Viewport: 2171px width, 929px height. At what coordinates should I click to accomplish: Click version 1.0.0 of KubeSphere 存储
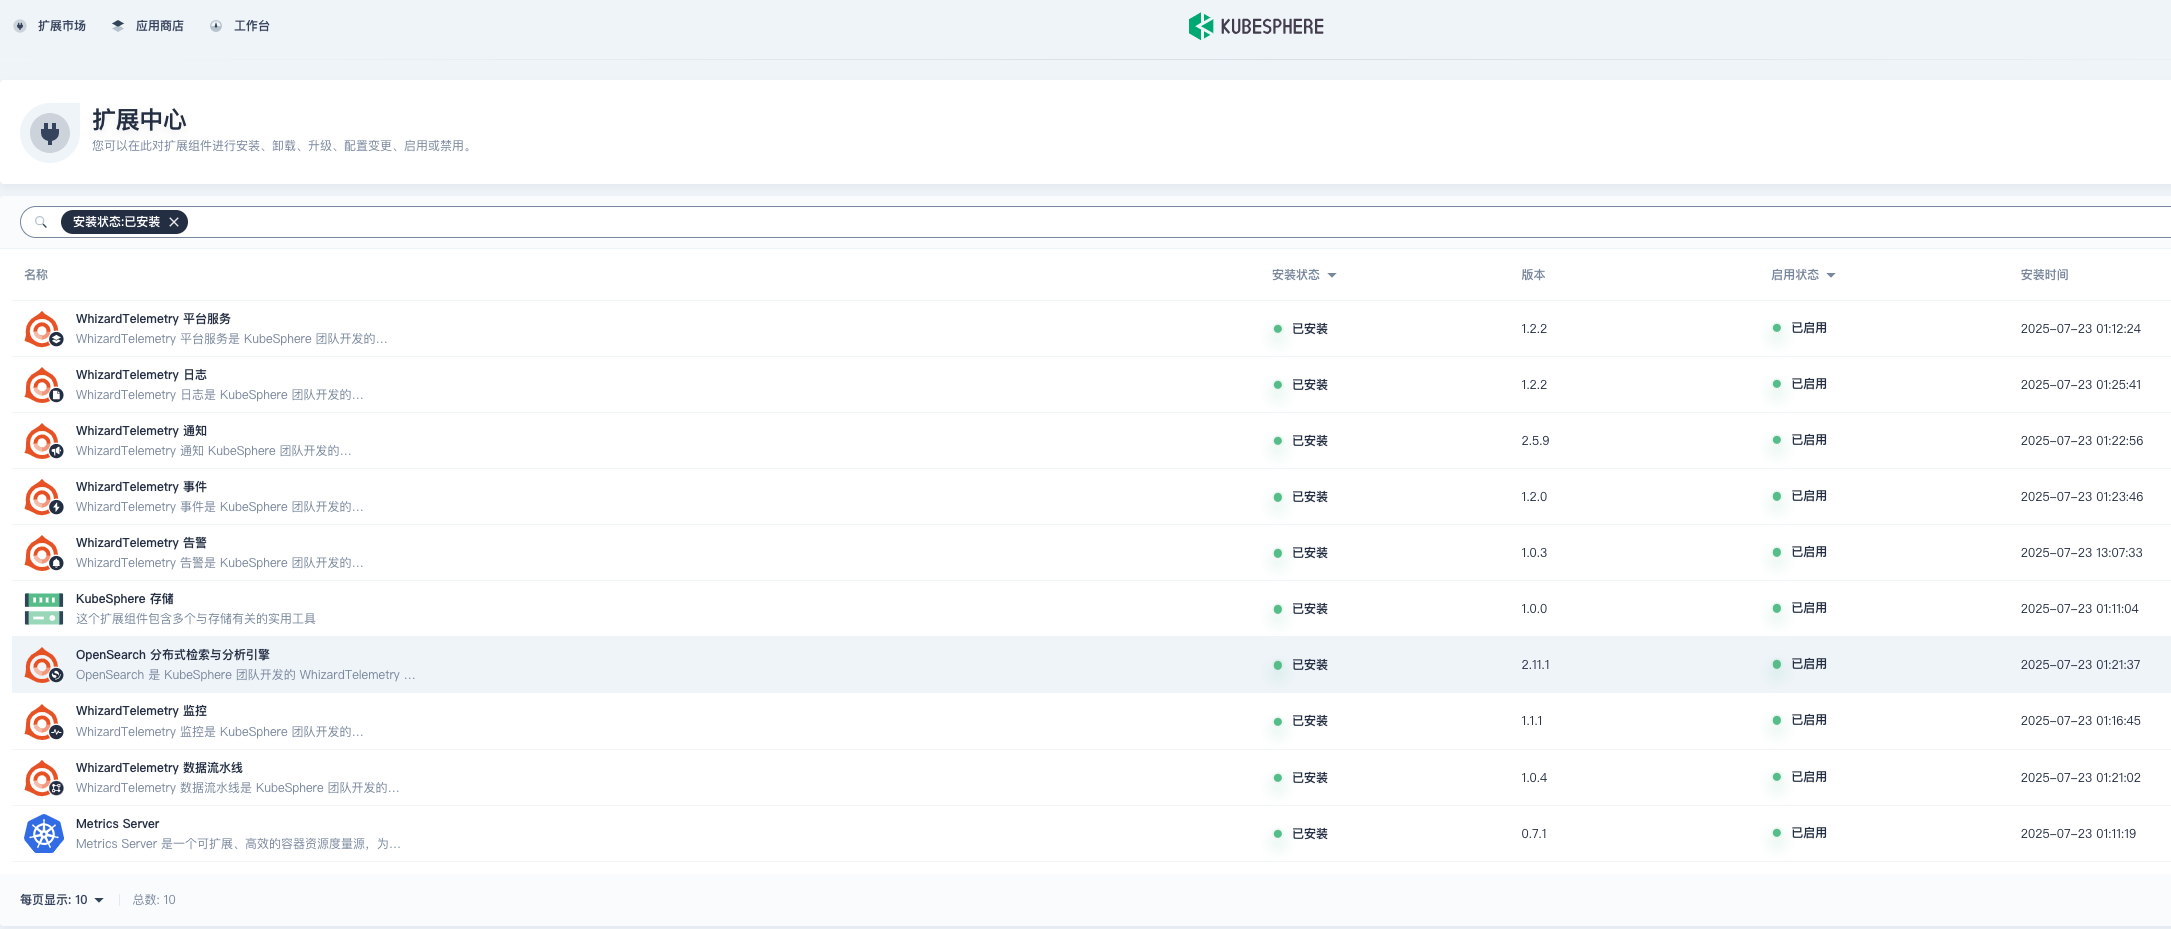tap(1534, 609)
